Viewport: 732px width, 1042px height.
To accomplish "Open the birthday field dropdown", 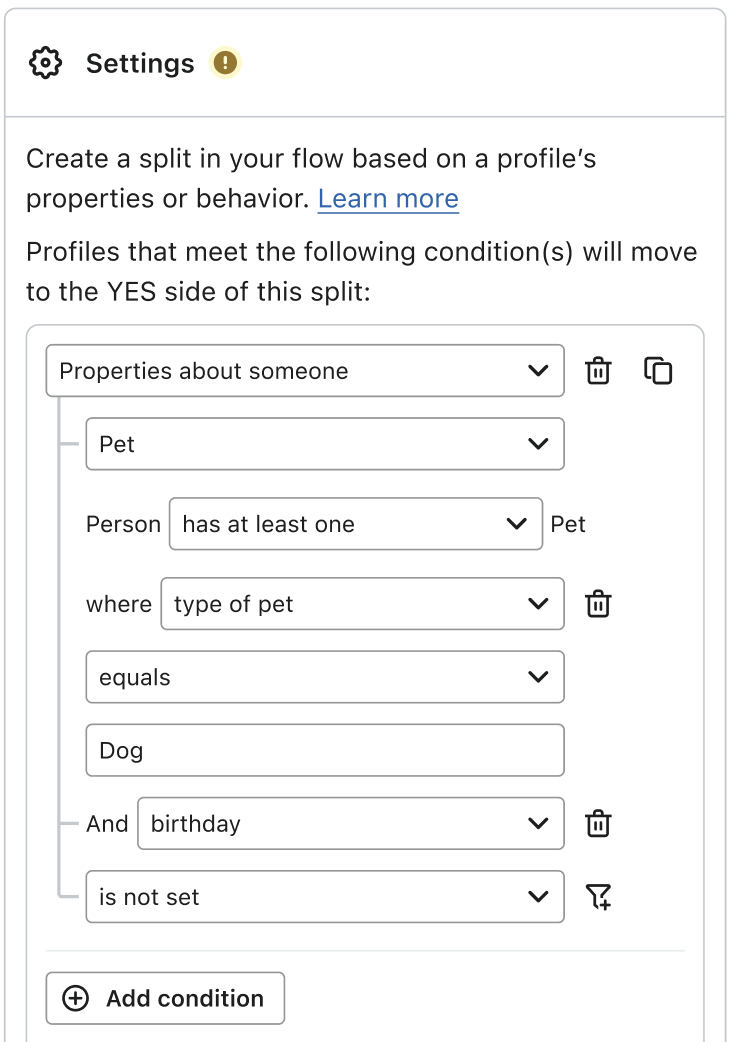I will pyautogui.click(x=350, y=824).
